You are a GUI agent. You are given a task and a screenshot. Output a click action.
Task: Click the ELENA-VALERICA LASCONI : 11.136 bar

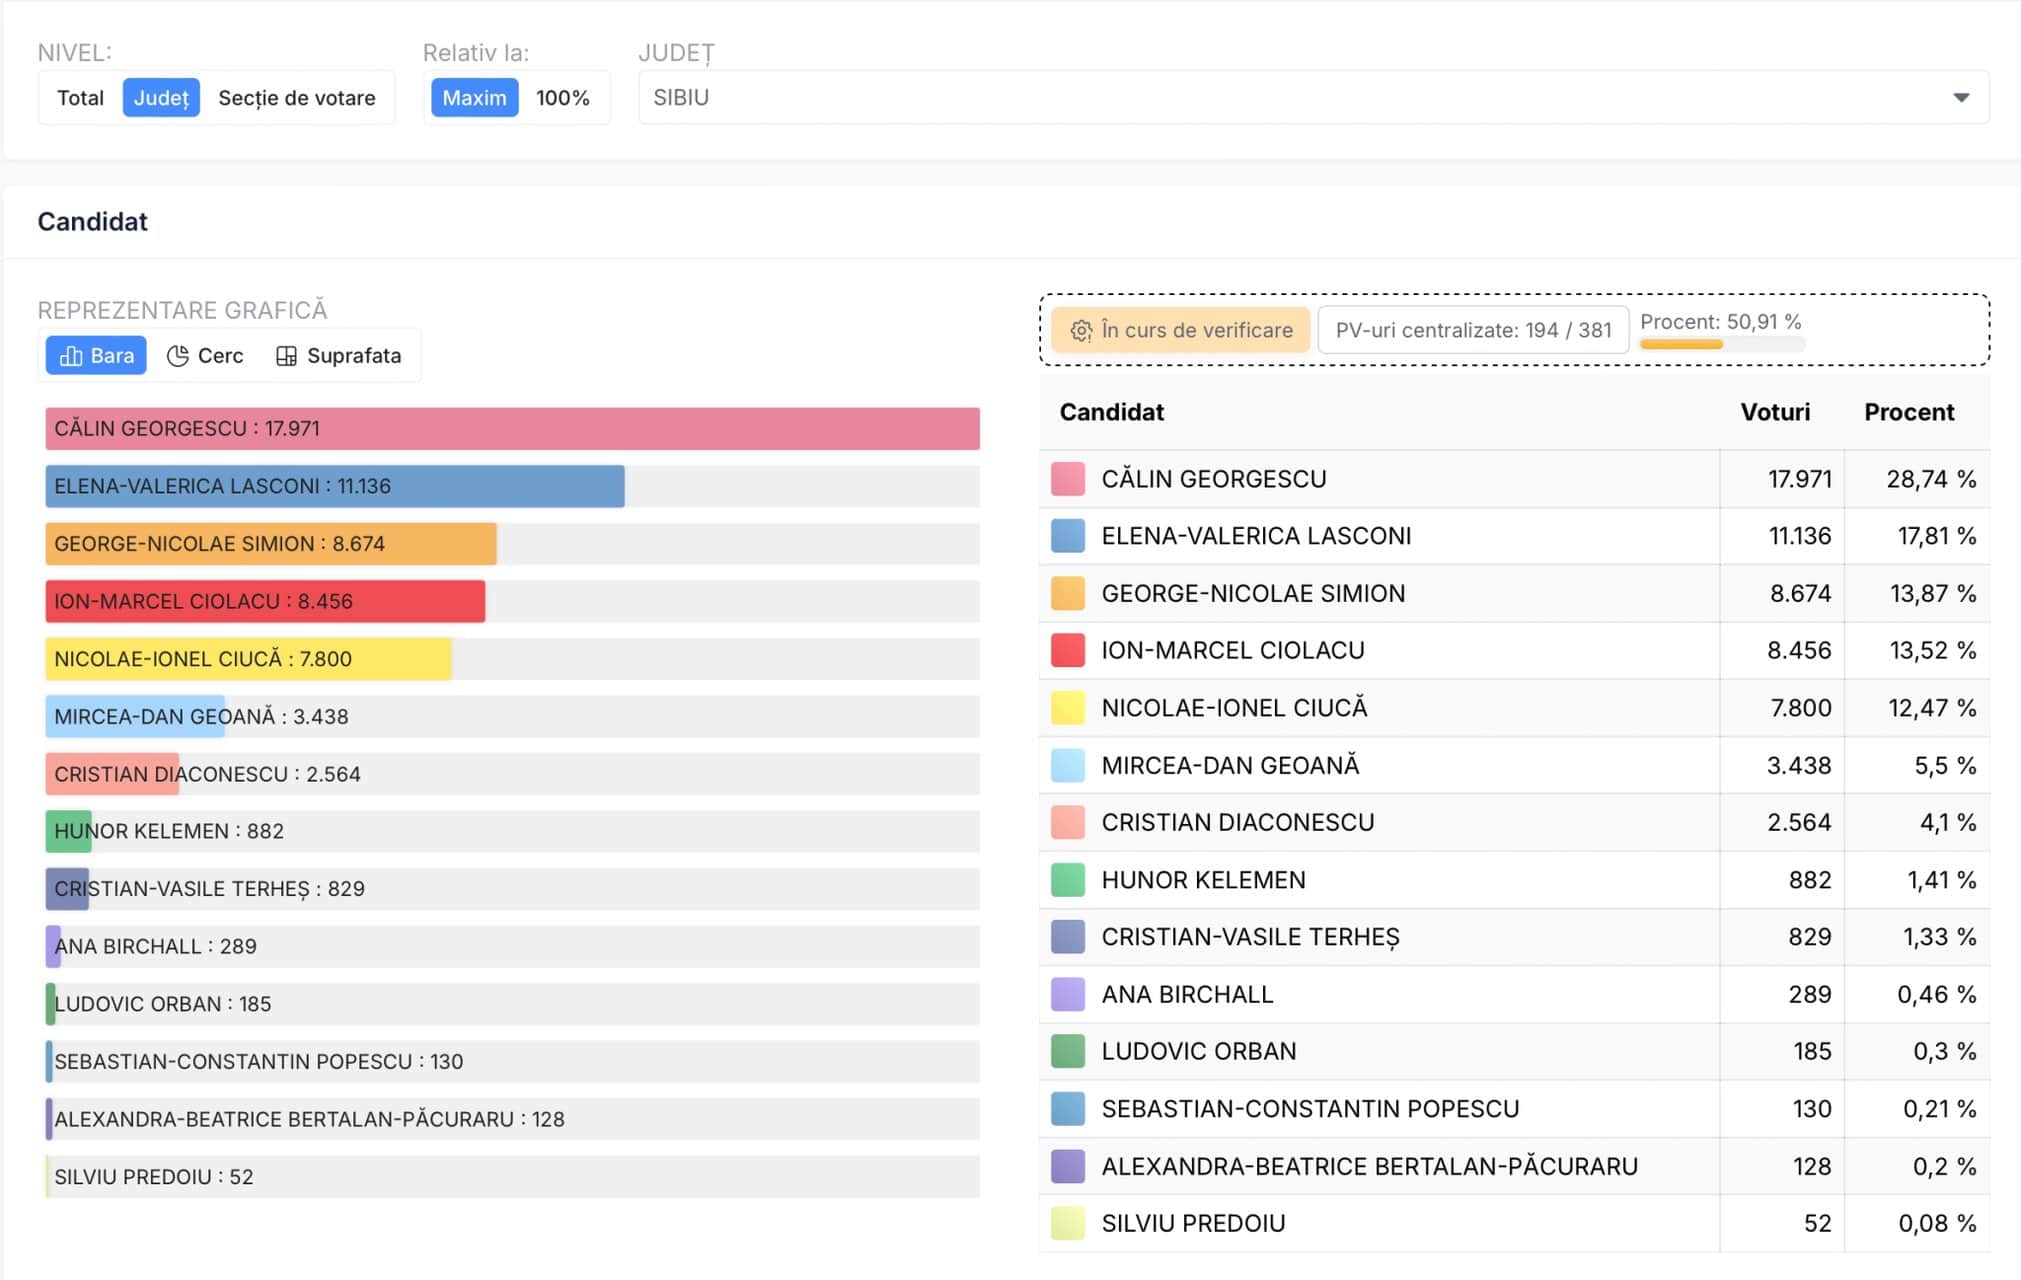click(335, 486)
